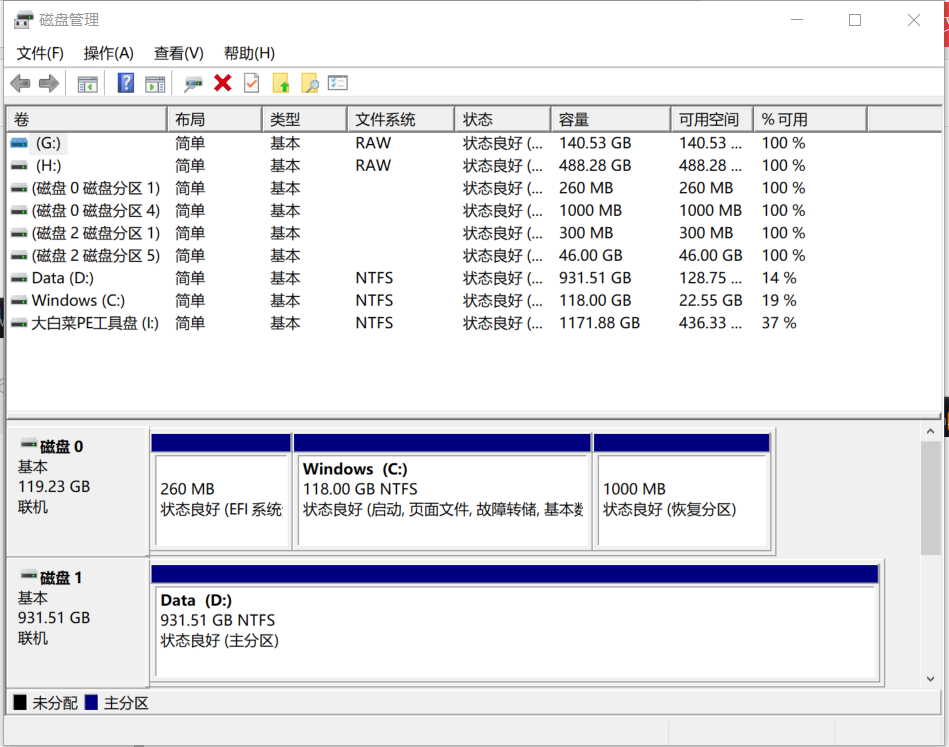Click the 磁盘 0 disk label panel
The width and height of the screenshot is (949, 747).
click(77, 491)
